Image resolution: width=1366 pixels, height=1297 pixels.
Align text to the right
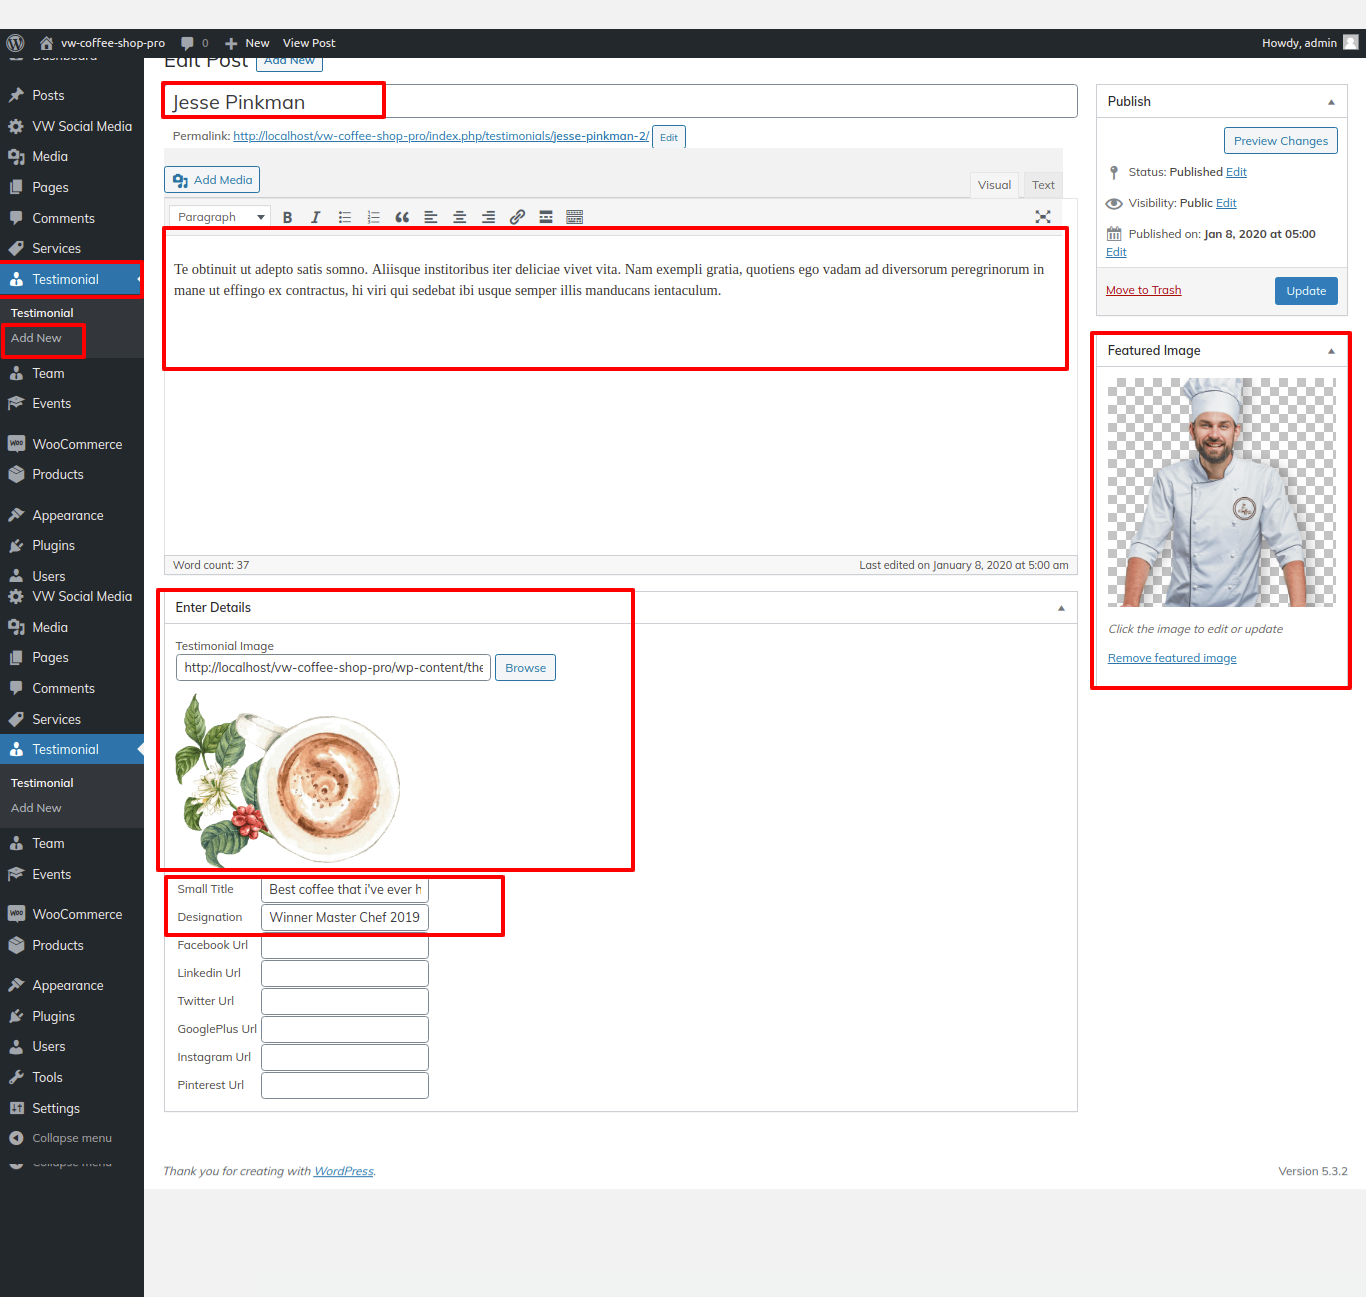(488, 217)
